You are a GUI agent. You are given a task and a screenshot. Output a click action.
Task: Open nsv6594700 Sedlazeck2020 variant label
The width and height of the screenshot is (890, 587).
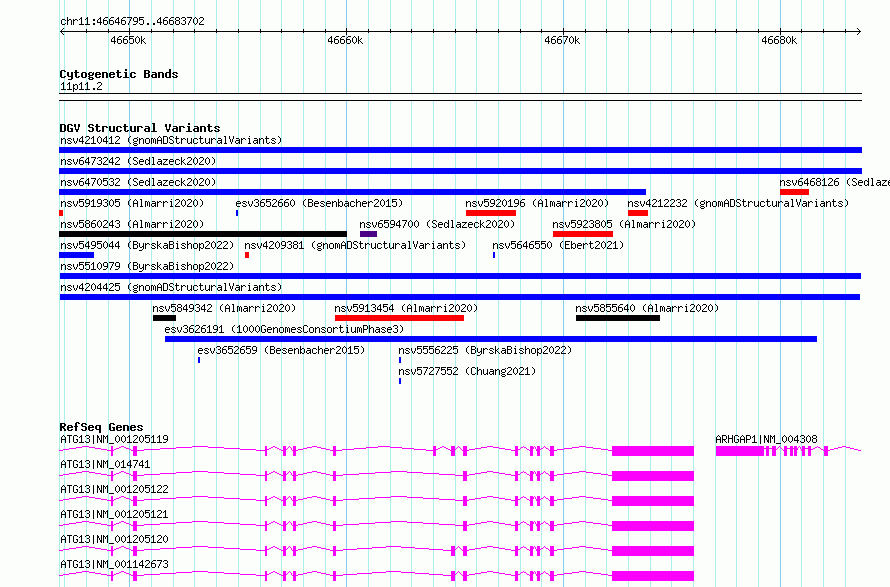pyautogui.click(x=437, y=224)
